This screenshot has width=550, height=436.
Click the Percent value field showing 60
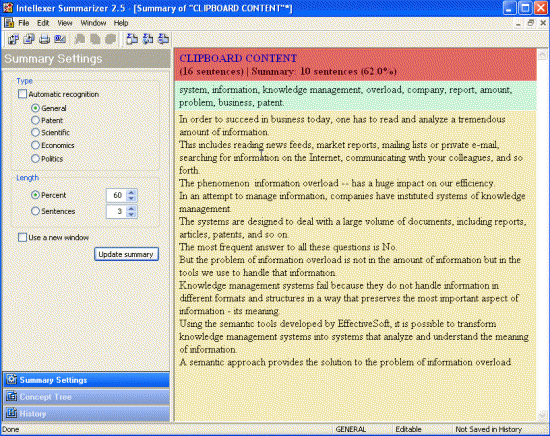tap(117, 195)
